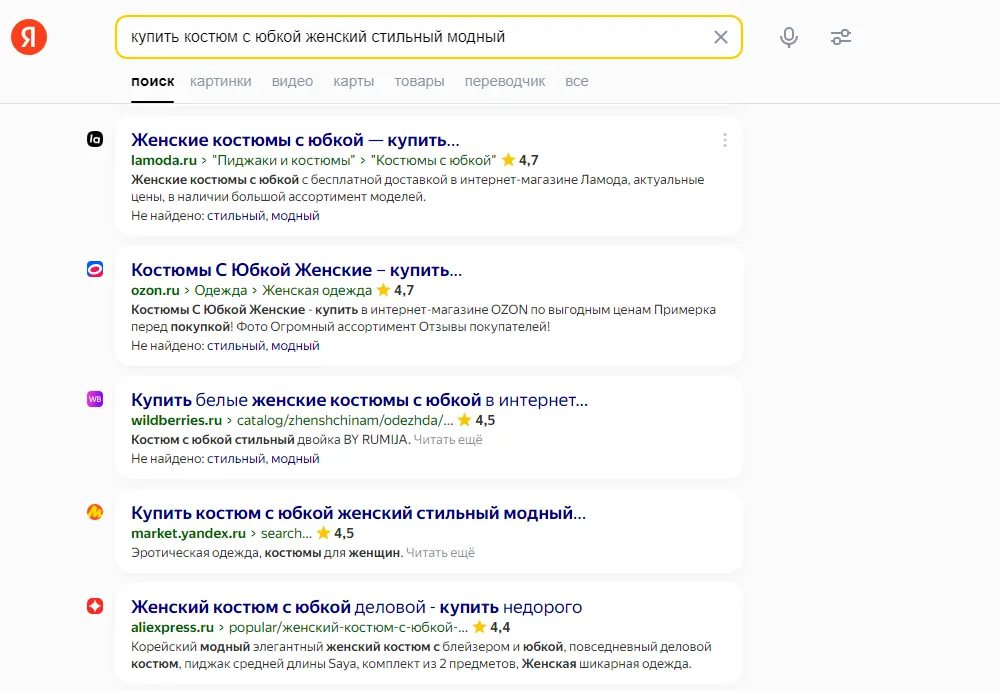Click the Lamoda favicon
The height and width of the screenshot is (691, 1000).
point(95,139)
